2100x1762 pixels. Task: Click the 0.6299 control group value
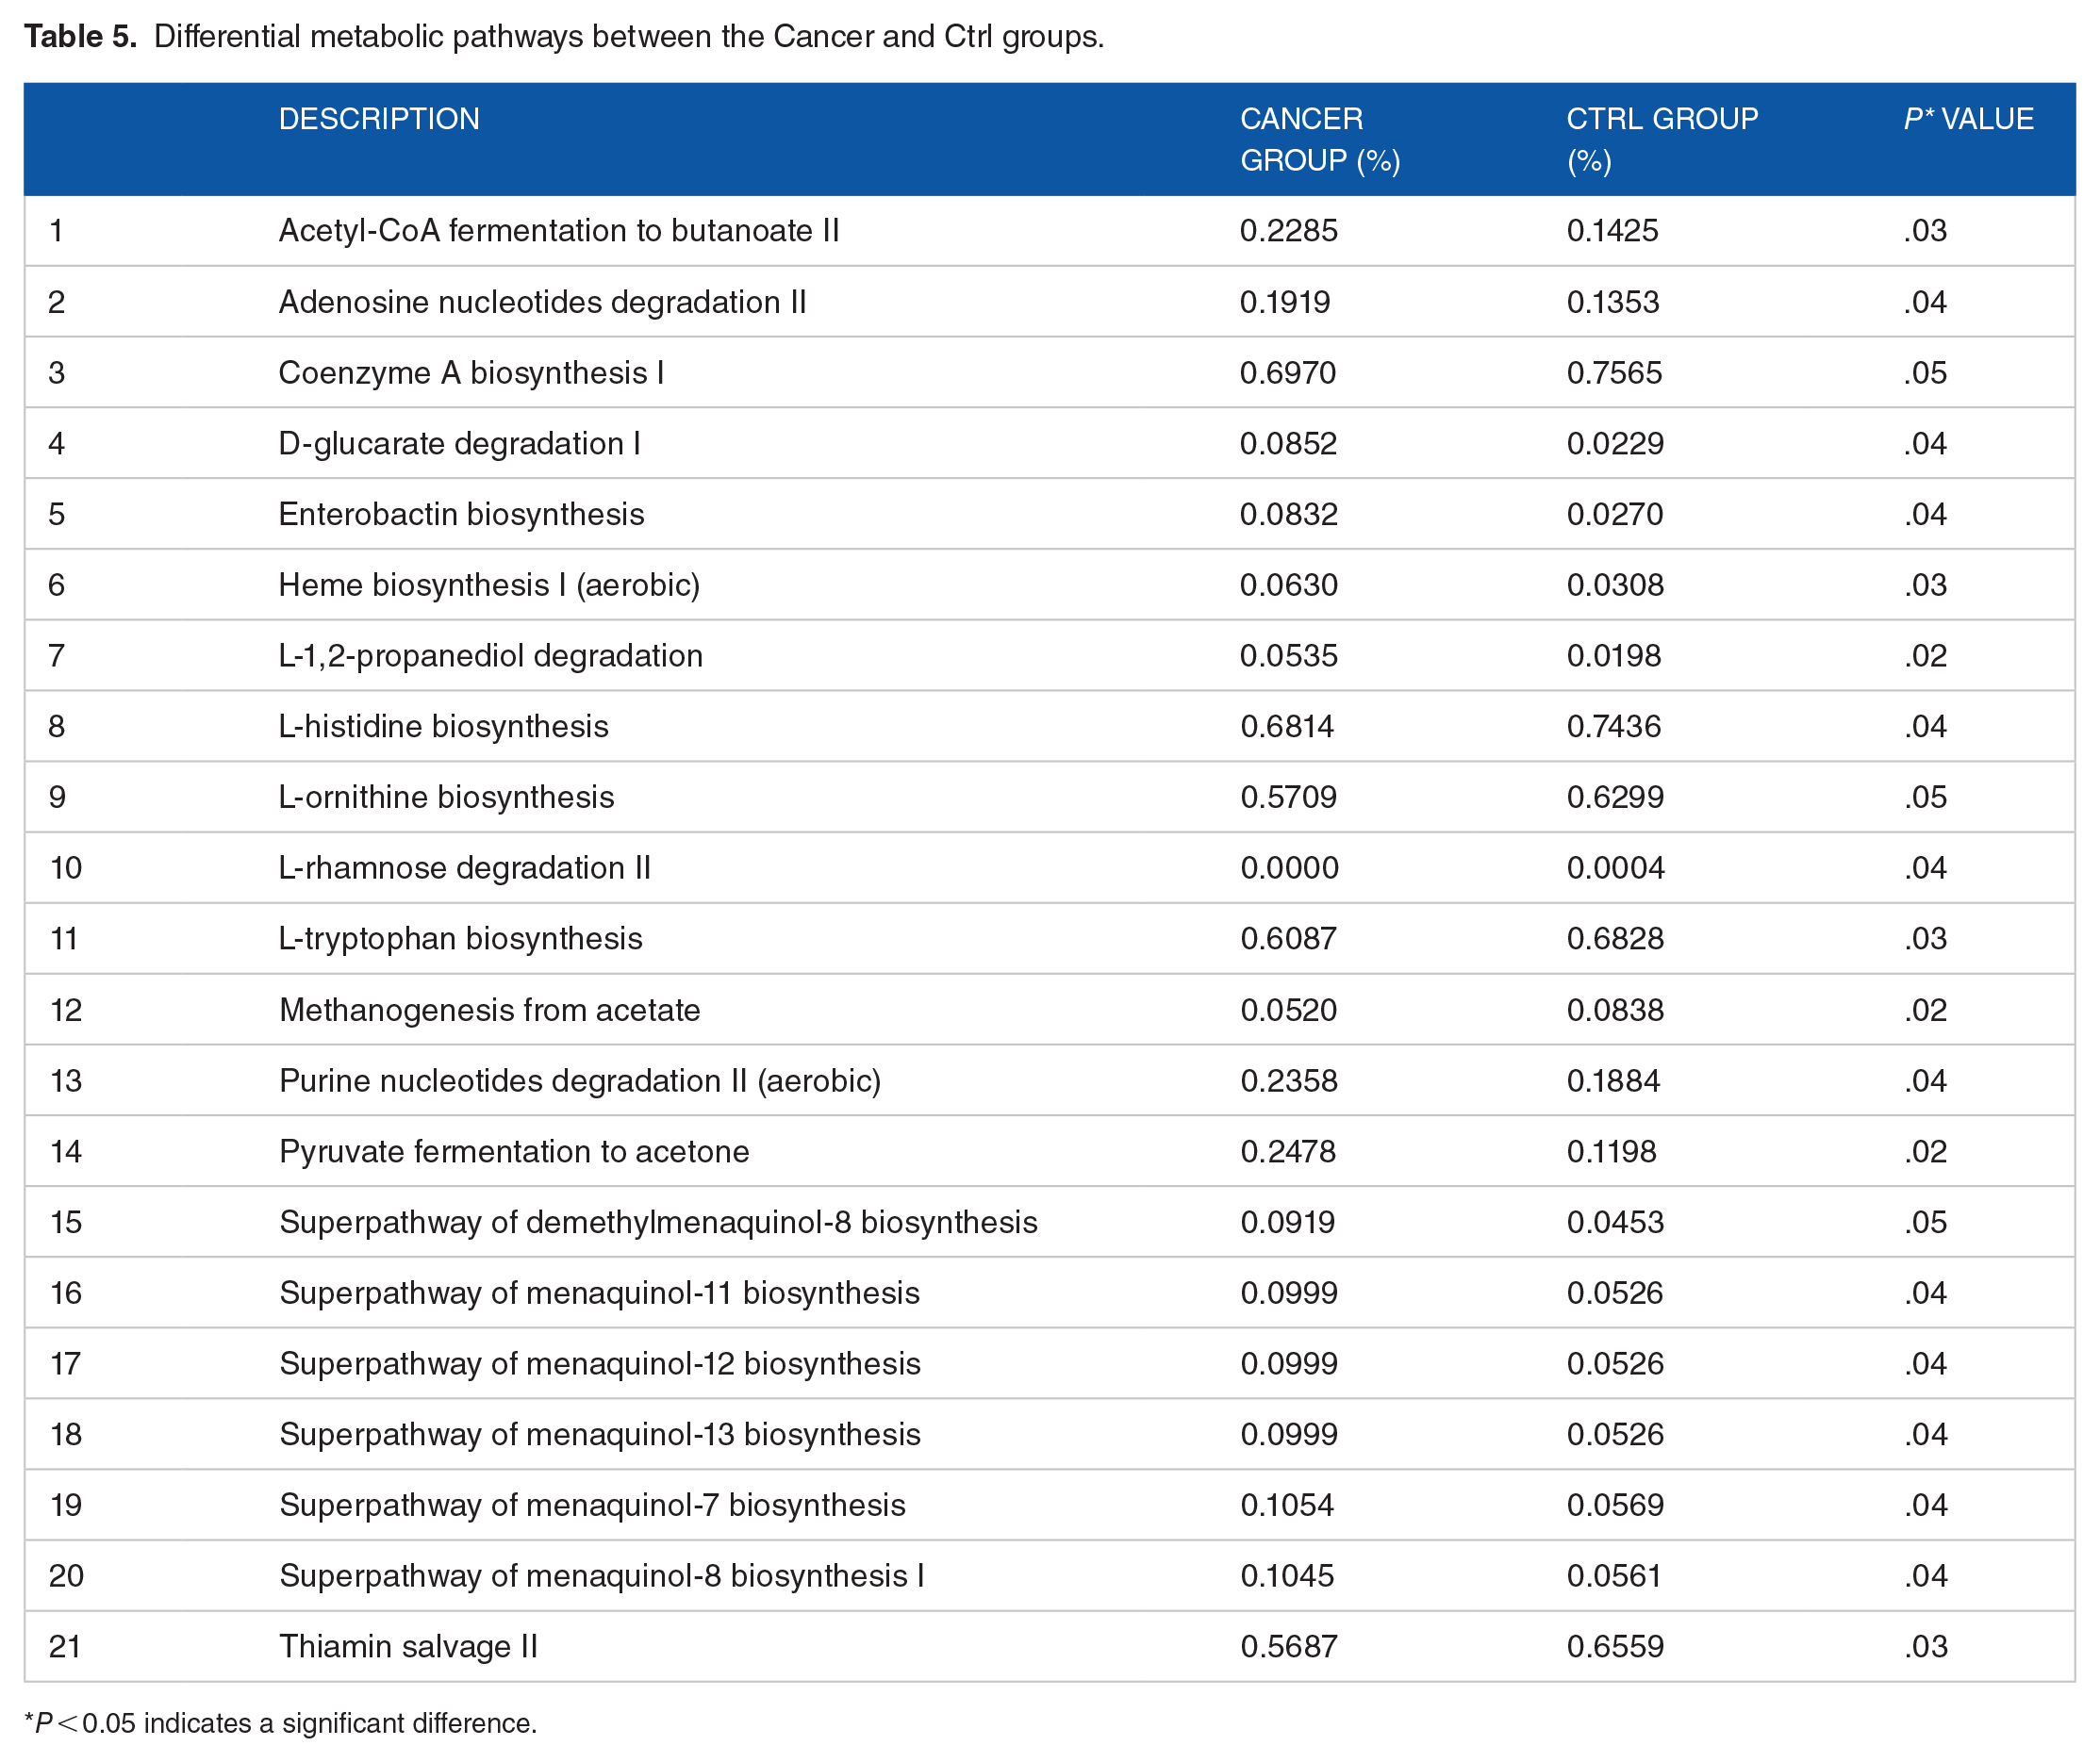click(x=1615, y=797)
